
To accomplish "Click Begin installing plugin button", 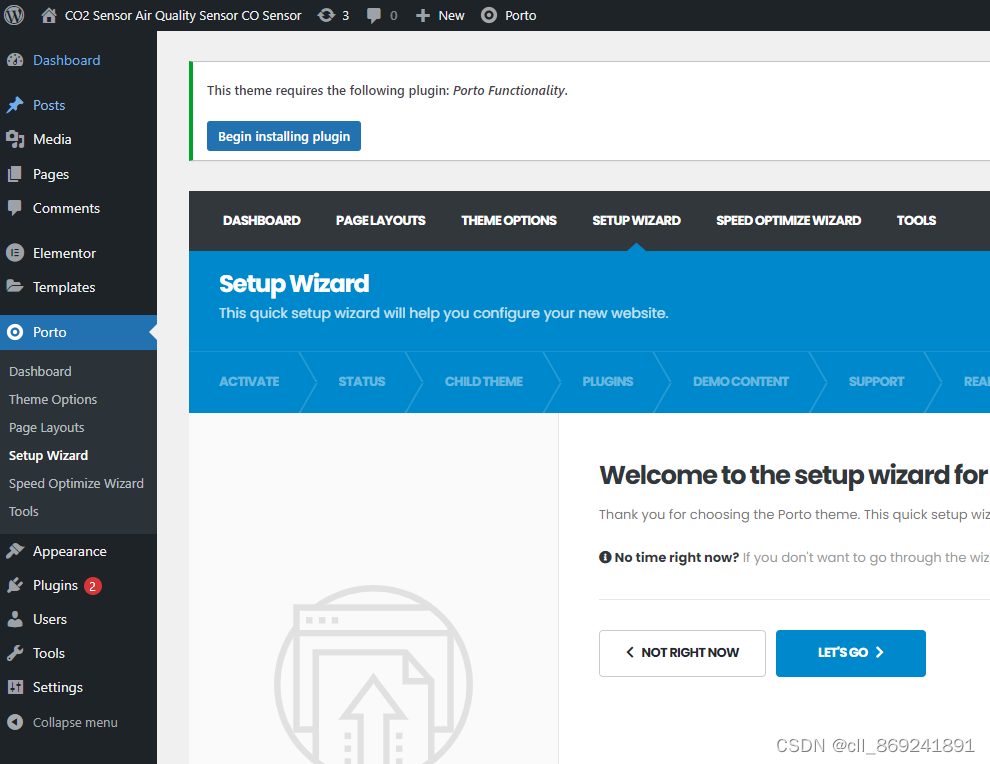I will pos(284,136).
